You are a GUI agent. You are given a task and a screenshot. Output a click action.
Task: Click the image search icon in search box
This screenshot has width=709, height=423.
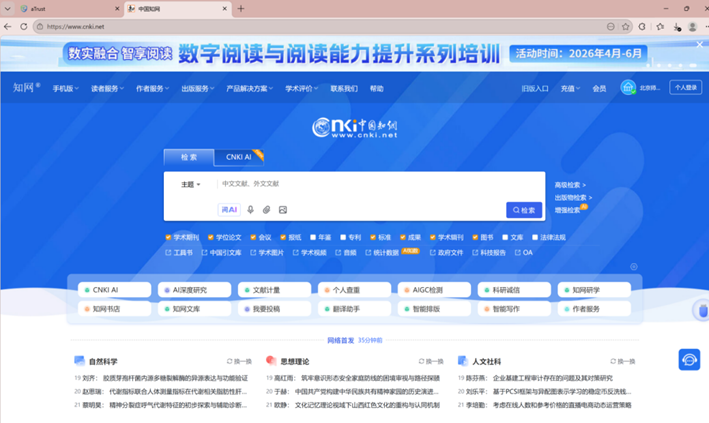point(283,210)
